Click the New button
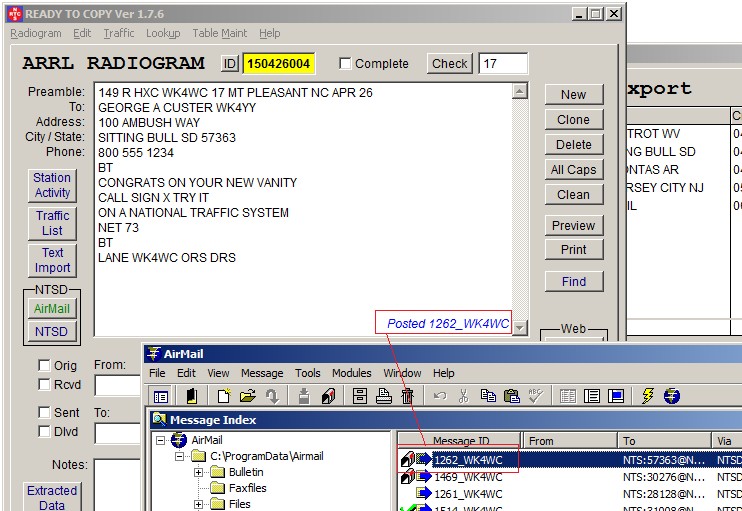742x511 pixels. tap(574, 95)
